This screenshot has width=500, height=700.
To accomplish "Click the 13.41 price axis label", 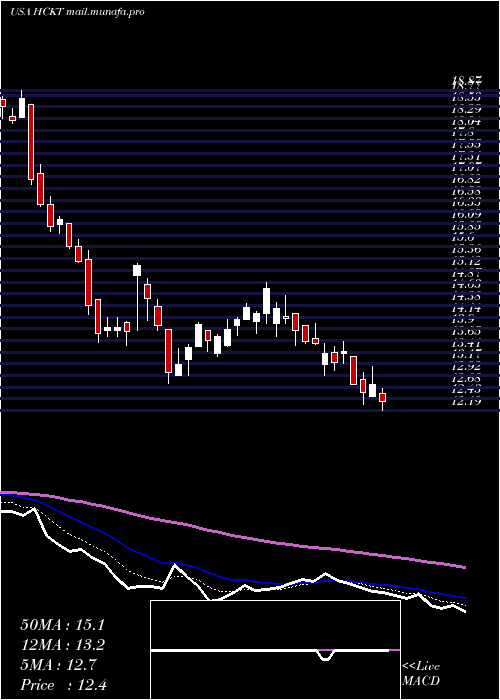I will [x=467, y=344].
